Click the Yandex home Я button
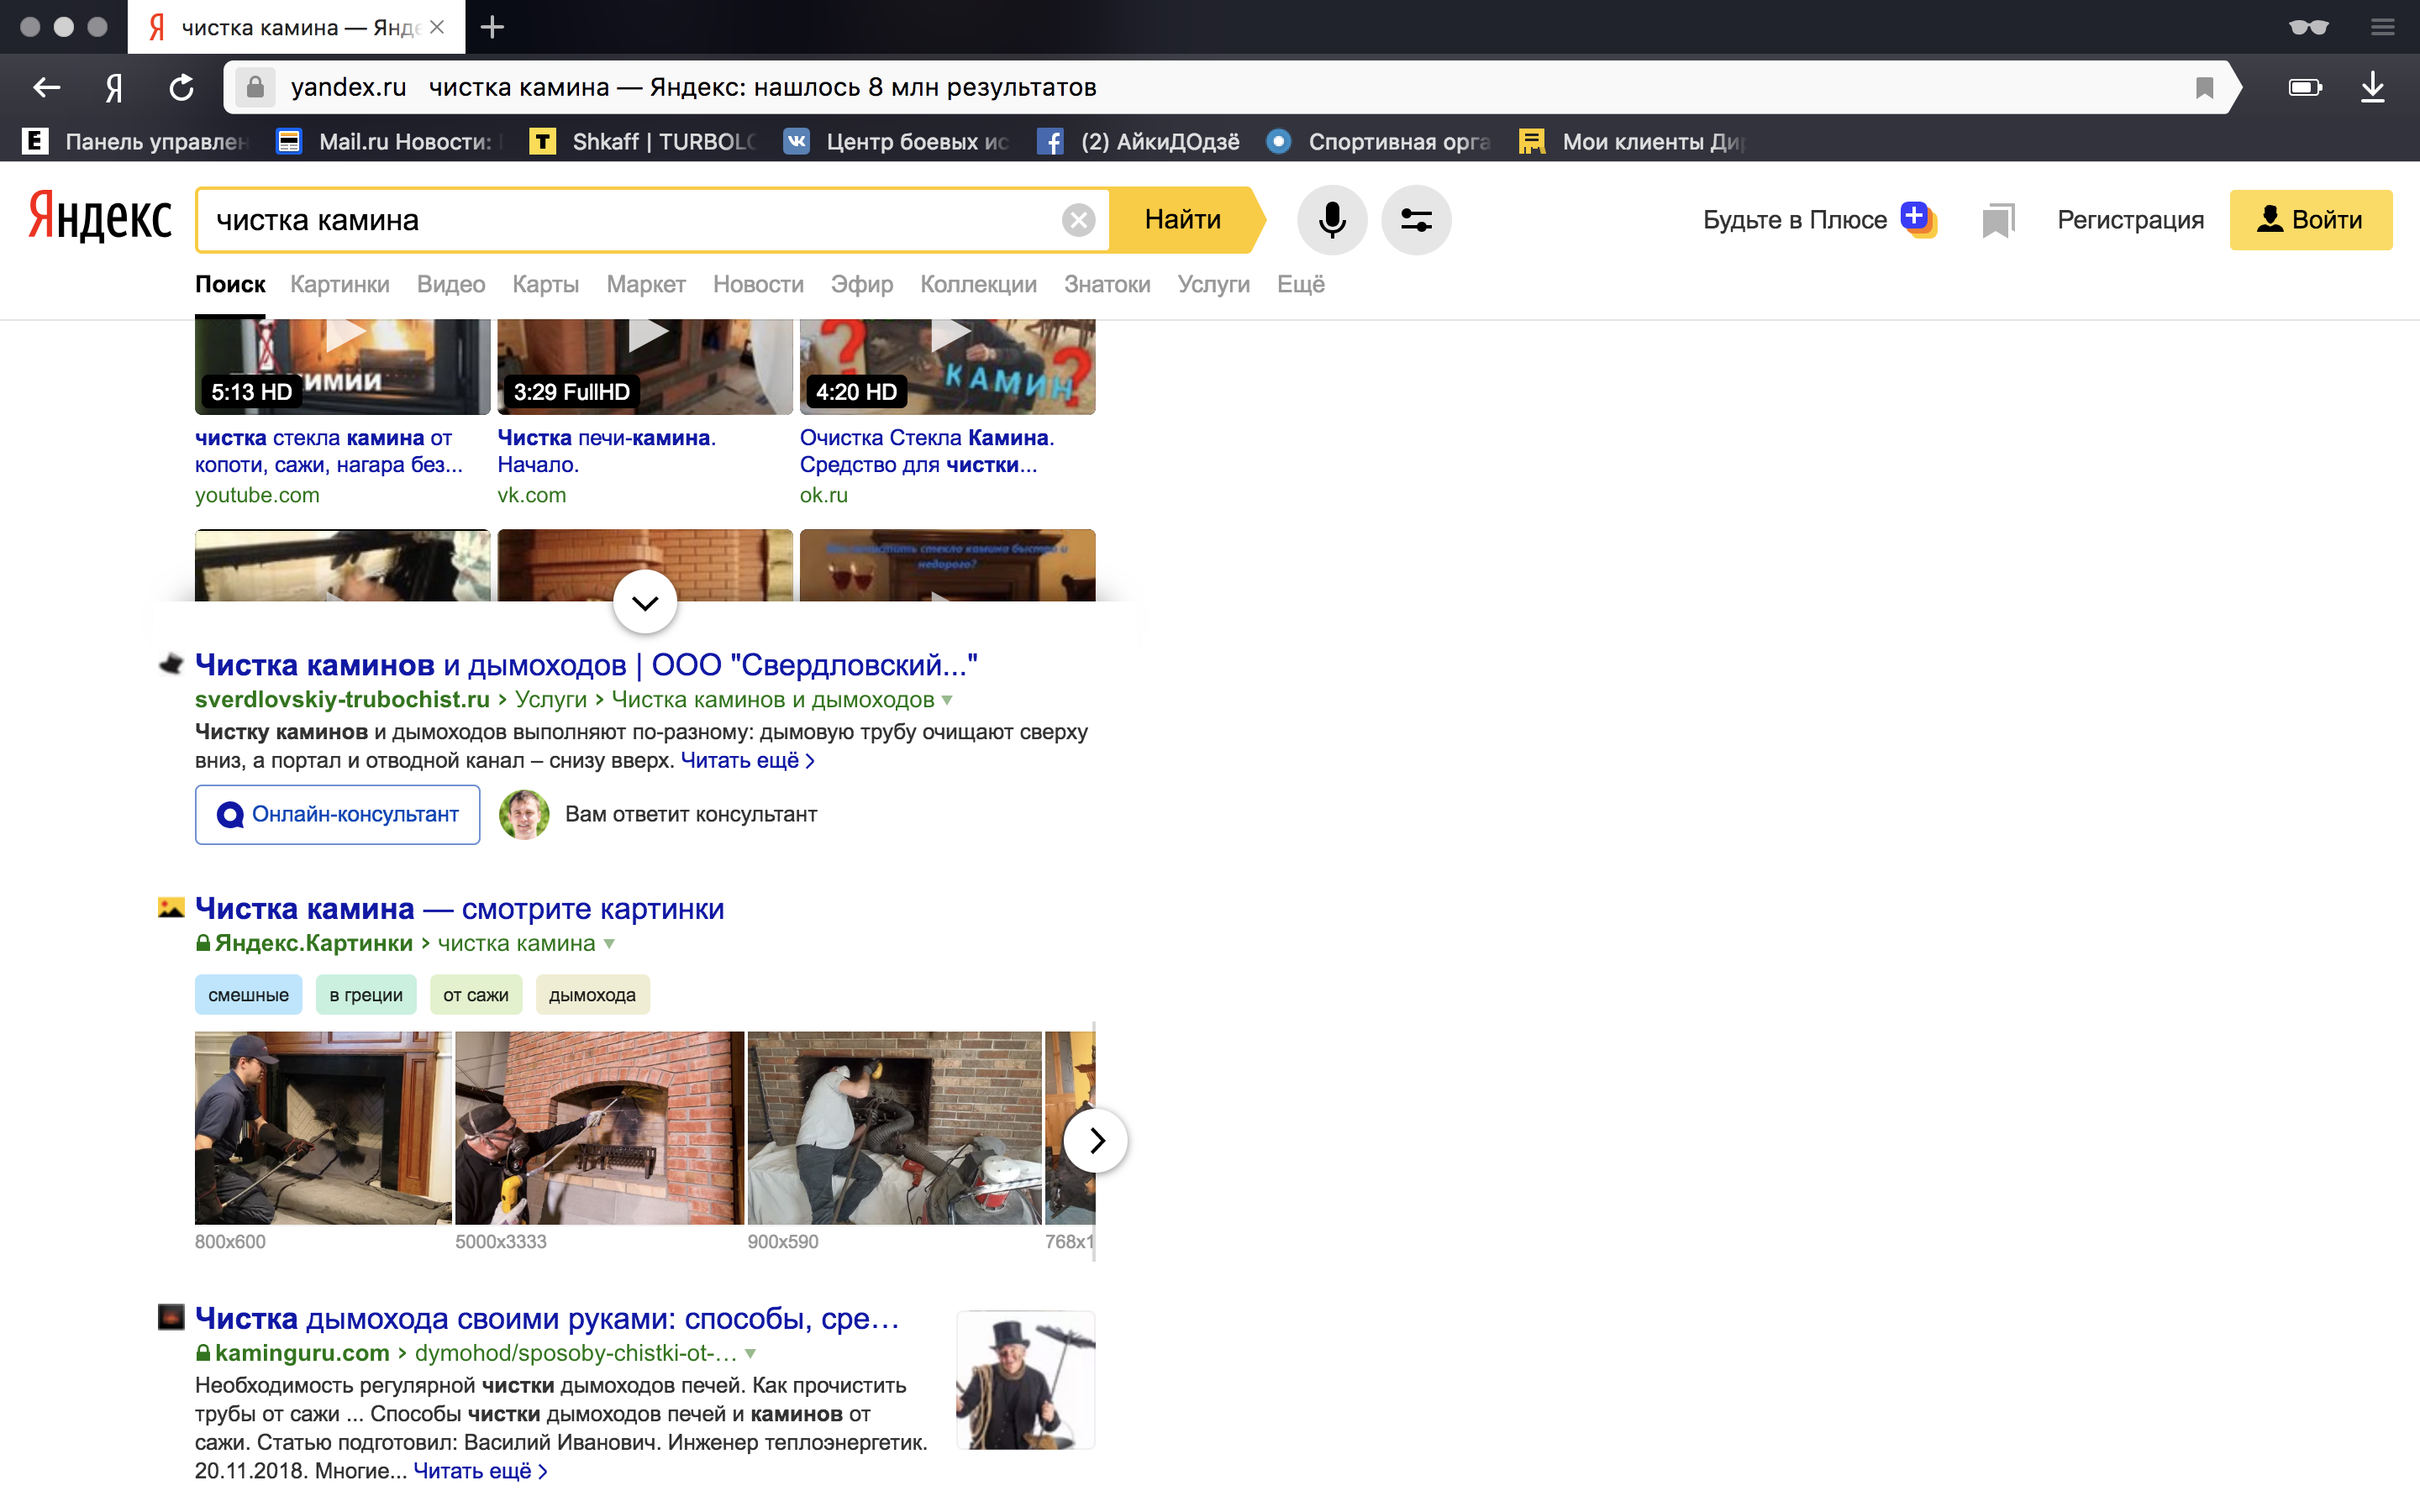 114,88
